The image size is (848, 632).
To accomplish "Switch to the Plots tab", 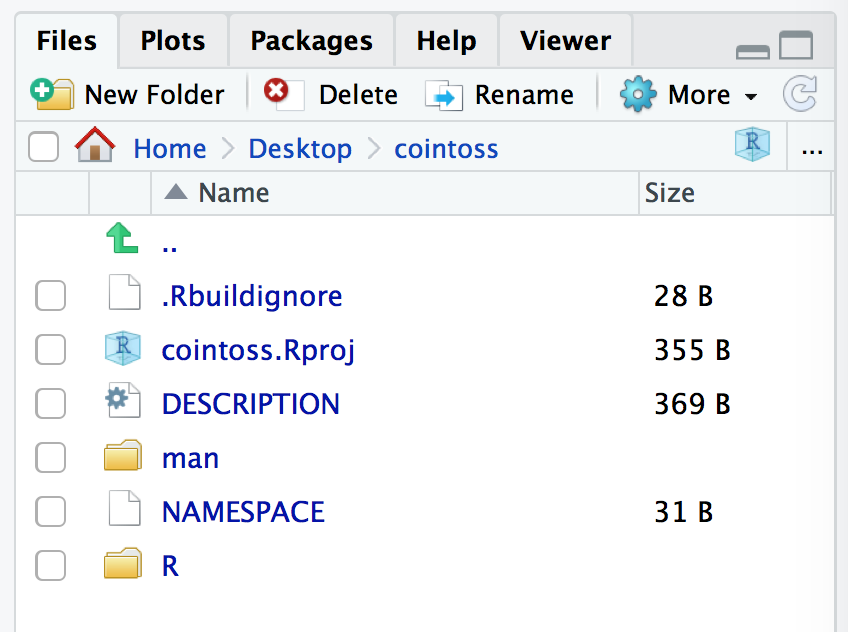I will [x=173, y=41].
